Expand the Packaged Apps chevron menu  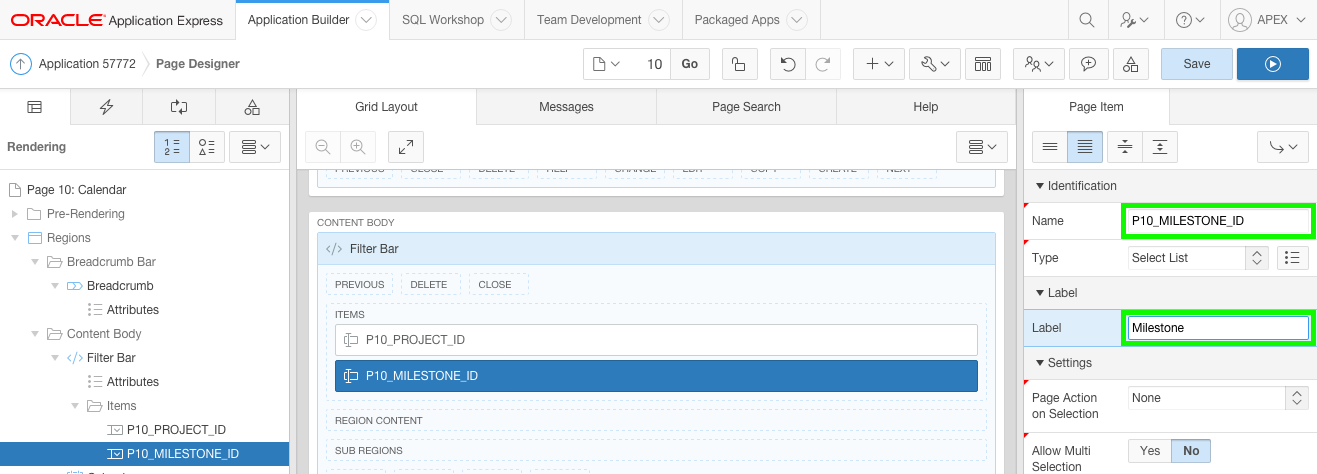(797, 20)
